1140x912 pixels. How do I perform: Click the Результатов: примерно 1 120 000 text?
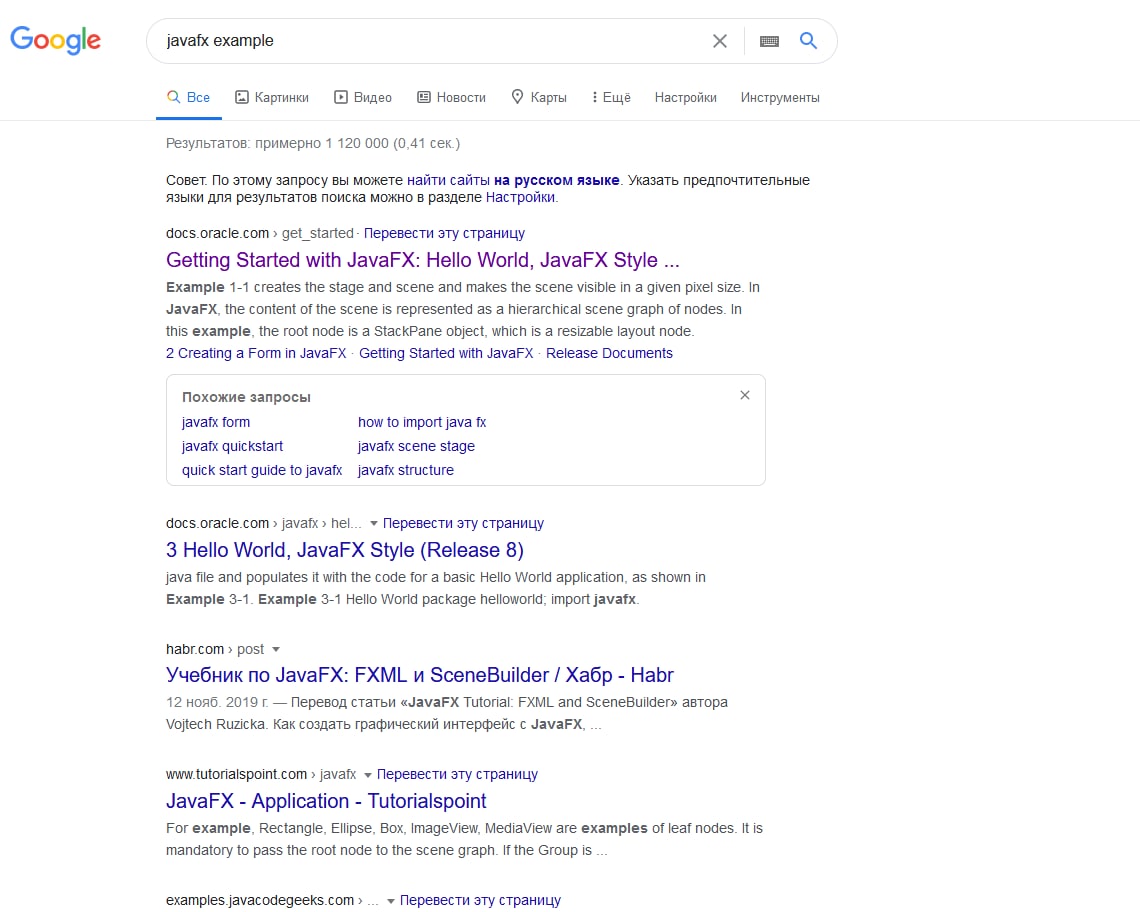click(x=313, y=143)
